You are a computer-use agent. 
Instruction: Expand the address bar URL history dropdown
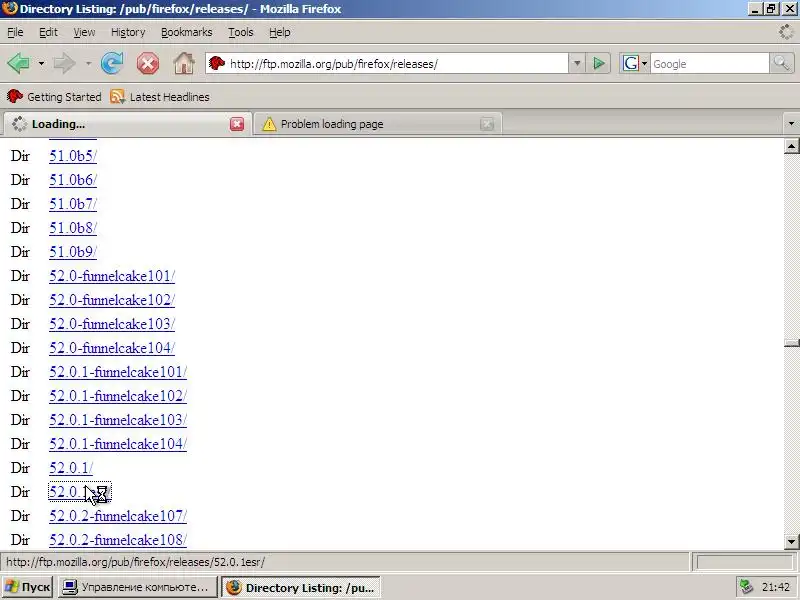point(577,64)
